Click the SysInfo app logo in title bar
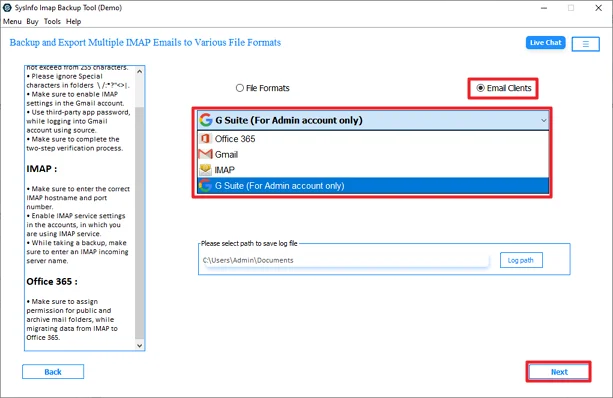613x398 pixels. [7, 7]
